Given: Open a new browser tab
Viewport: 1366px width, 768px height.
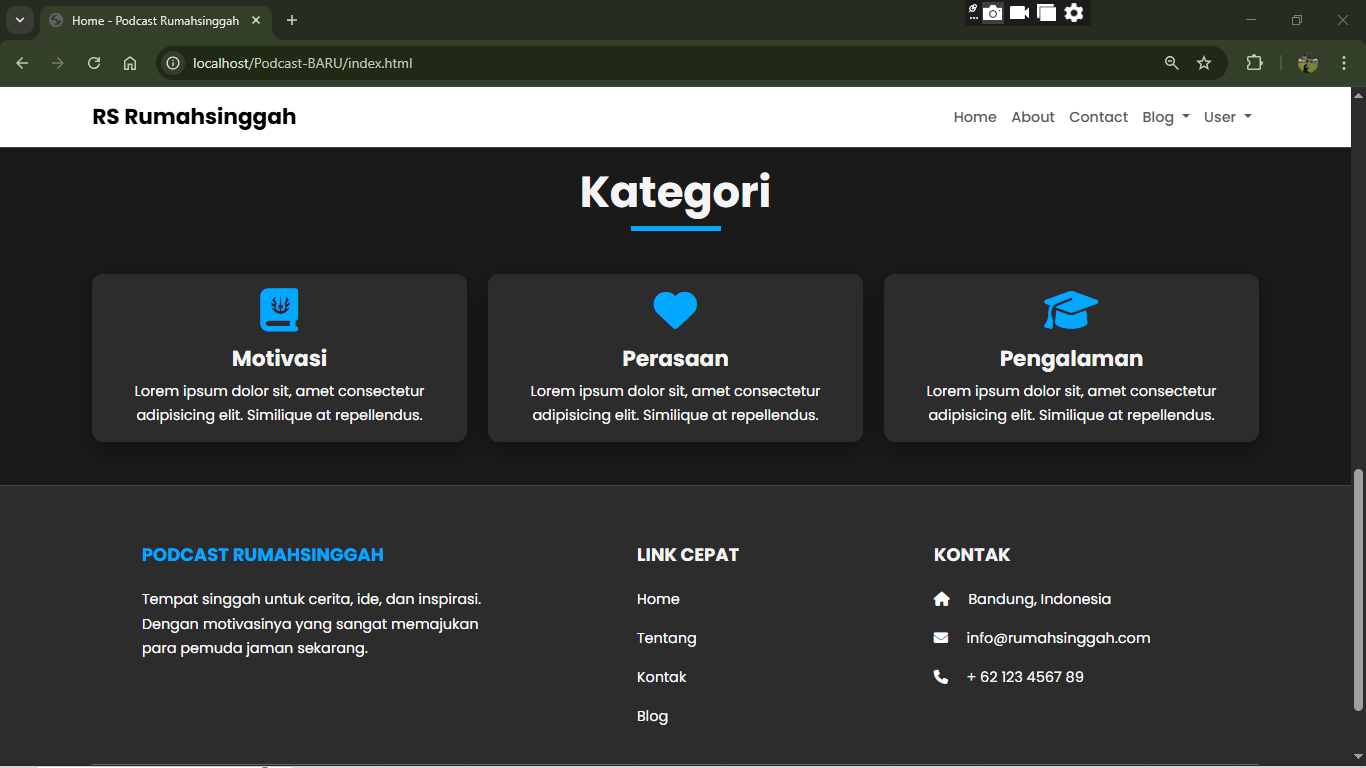Looking at the screenshot, I should click(292, 20).
